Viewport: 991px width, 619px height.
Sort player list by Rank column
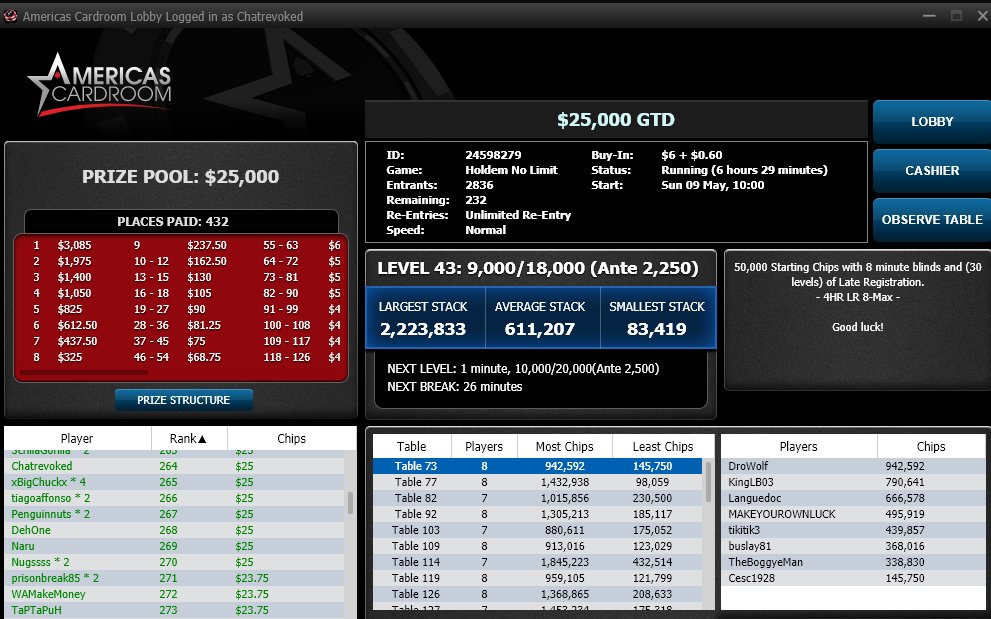pyautogui.click(x=188, y=438)
